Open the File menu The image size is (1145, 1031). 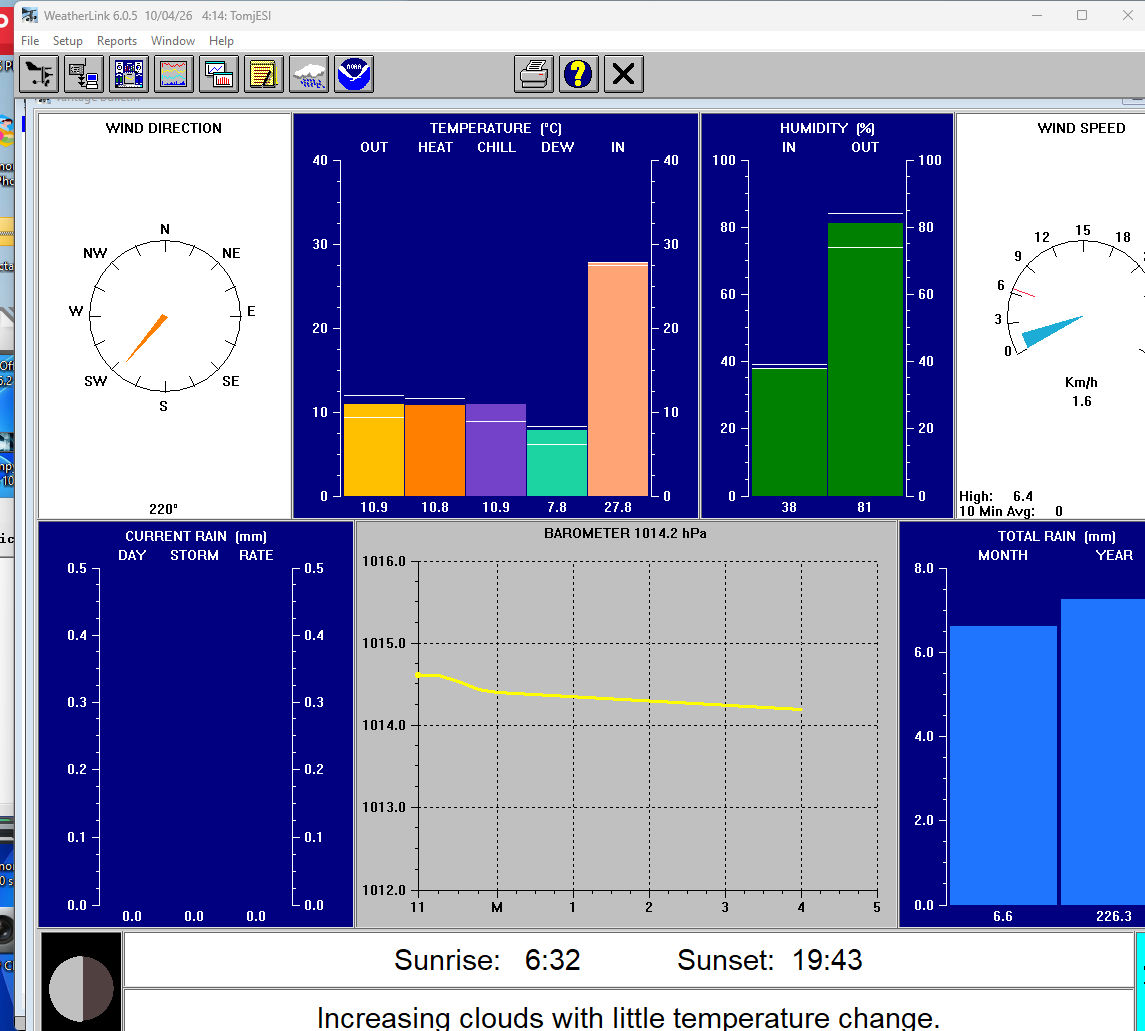click(x=30, y=41)
